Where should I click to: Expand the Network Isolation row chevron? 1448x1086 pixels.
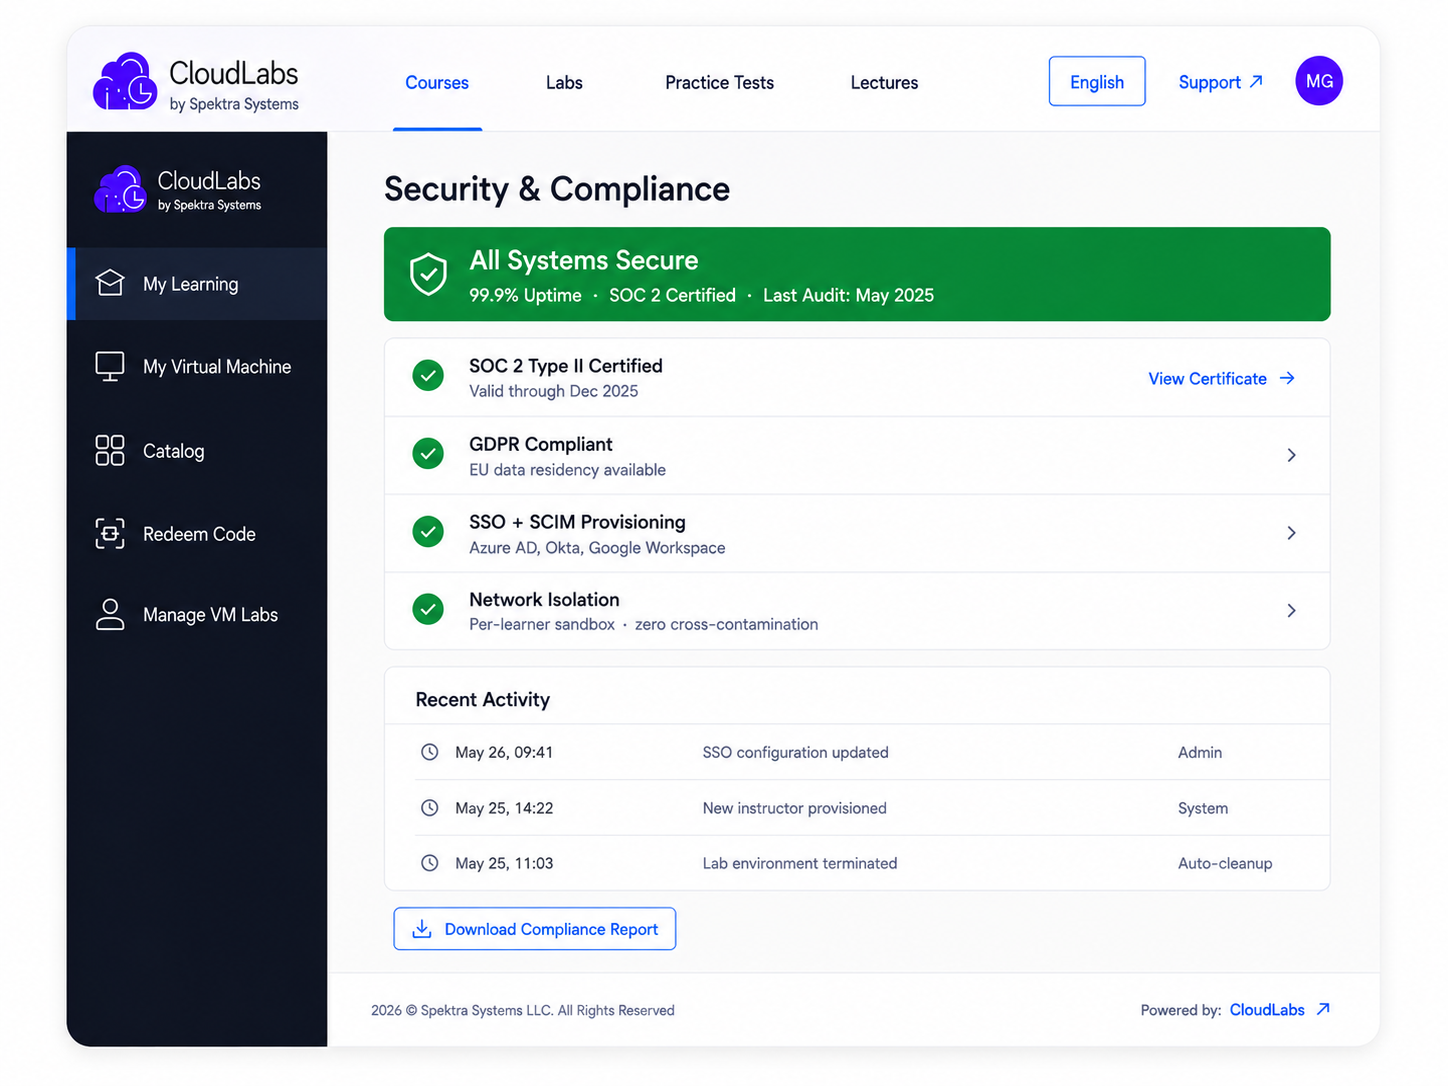pyautogui.click(x=1291, y=610)
